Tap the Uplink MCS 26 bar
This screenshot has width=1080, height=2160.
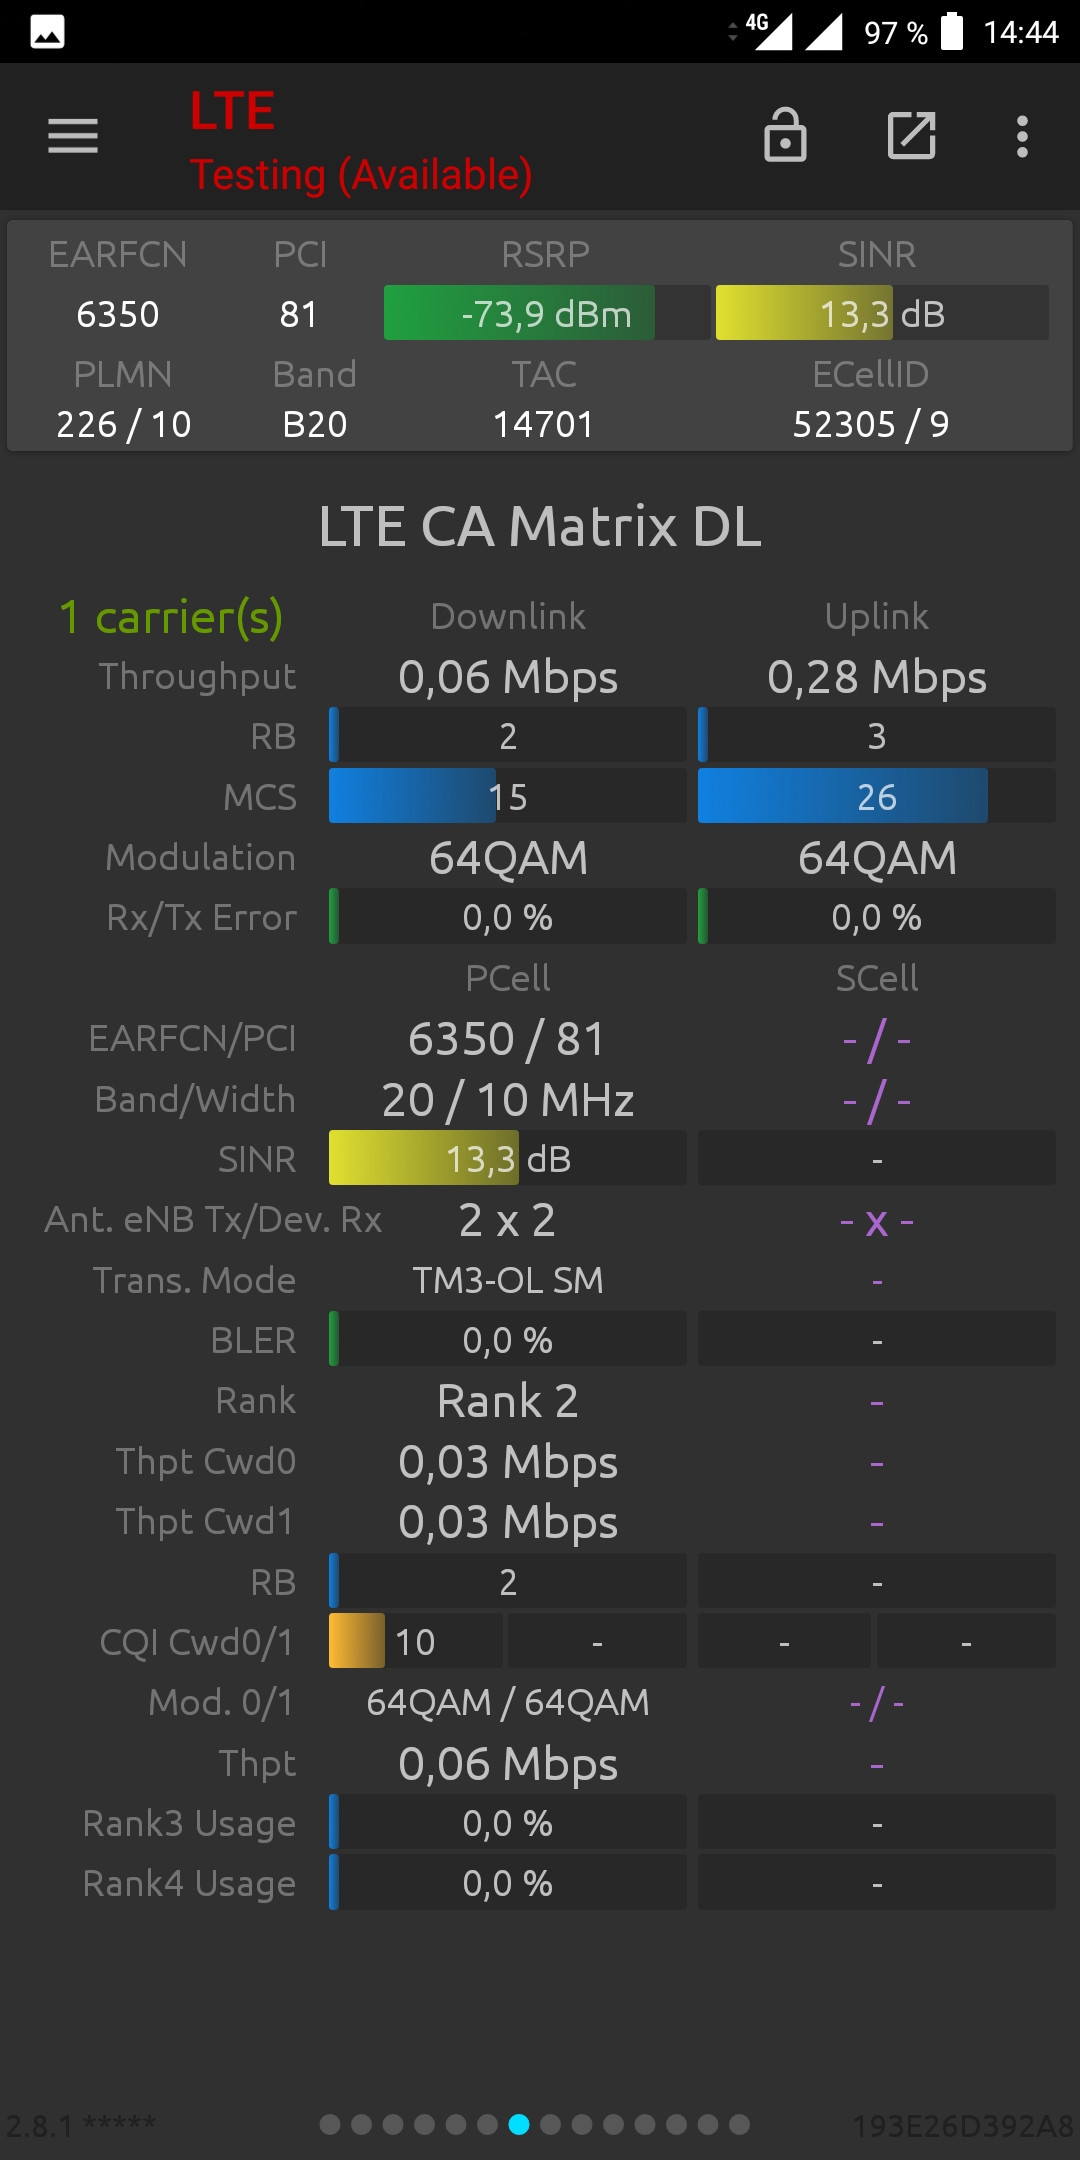[877, 796]
